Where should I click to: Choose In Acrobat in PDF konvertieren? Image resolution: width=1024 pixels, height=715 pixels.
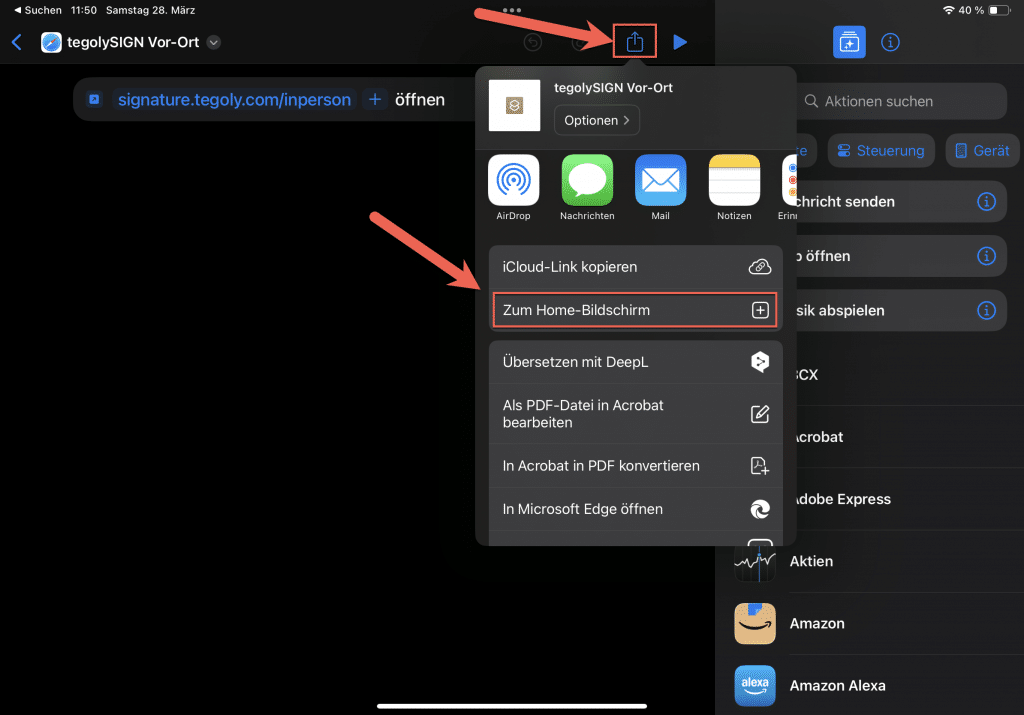(635, 466)
